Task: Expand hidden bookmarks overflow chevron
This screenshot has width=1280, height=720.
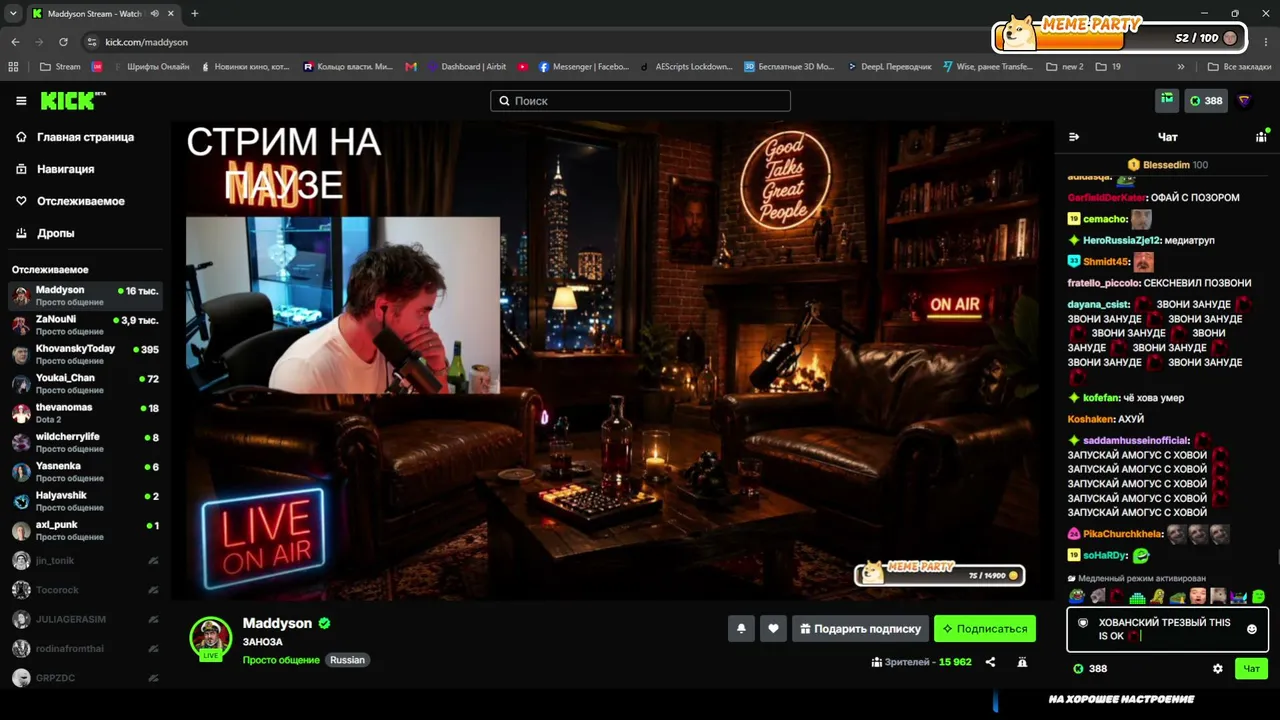Action: (1181, 67)
